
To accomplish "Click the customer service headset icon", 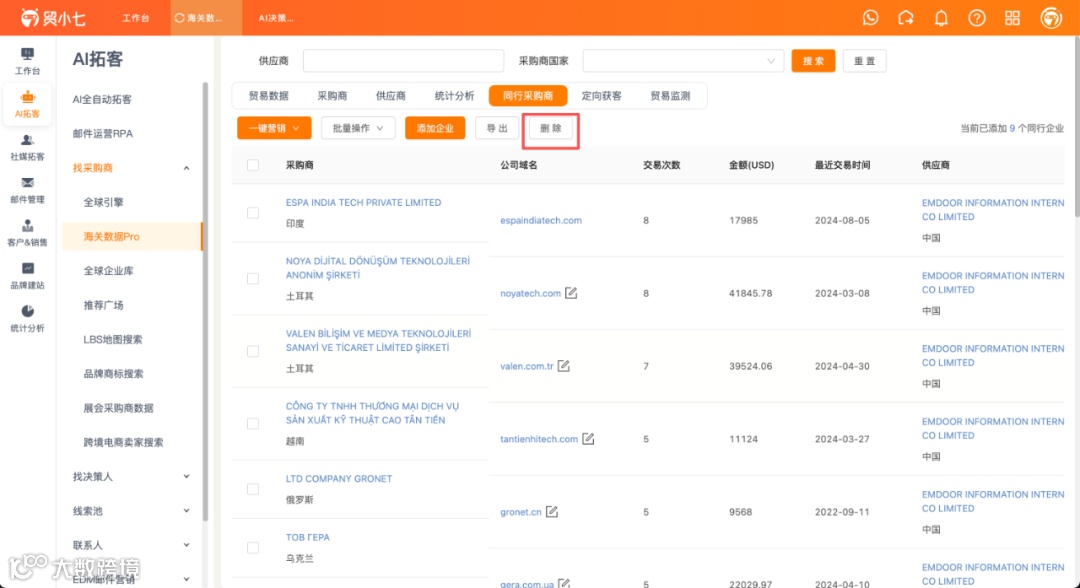I will click(906, 18).
